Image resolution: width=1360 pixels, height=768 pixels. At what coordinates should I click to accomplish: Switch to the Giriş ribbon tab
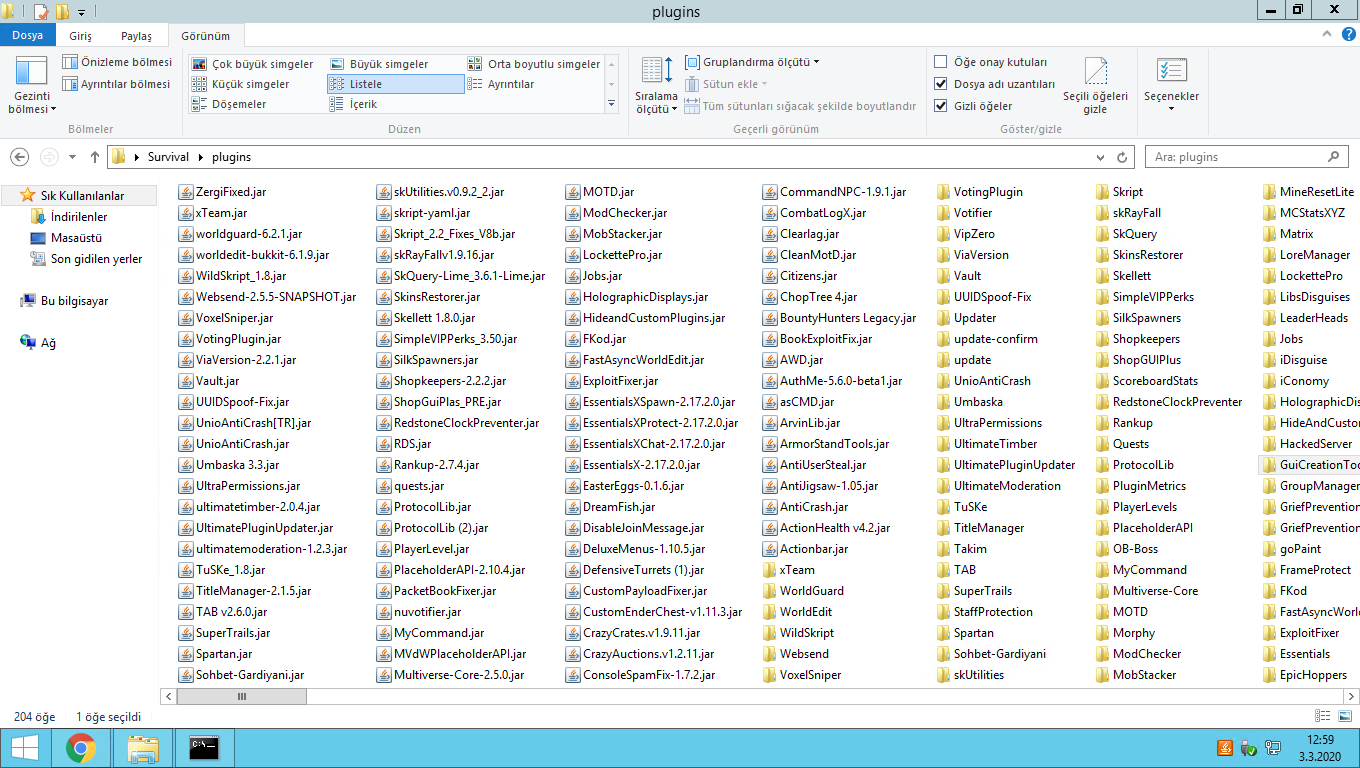tap(80, 36)
